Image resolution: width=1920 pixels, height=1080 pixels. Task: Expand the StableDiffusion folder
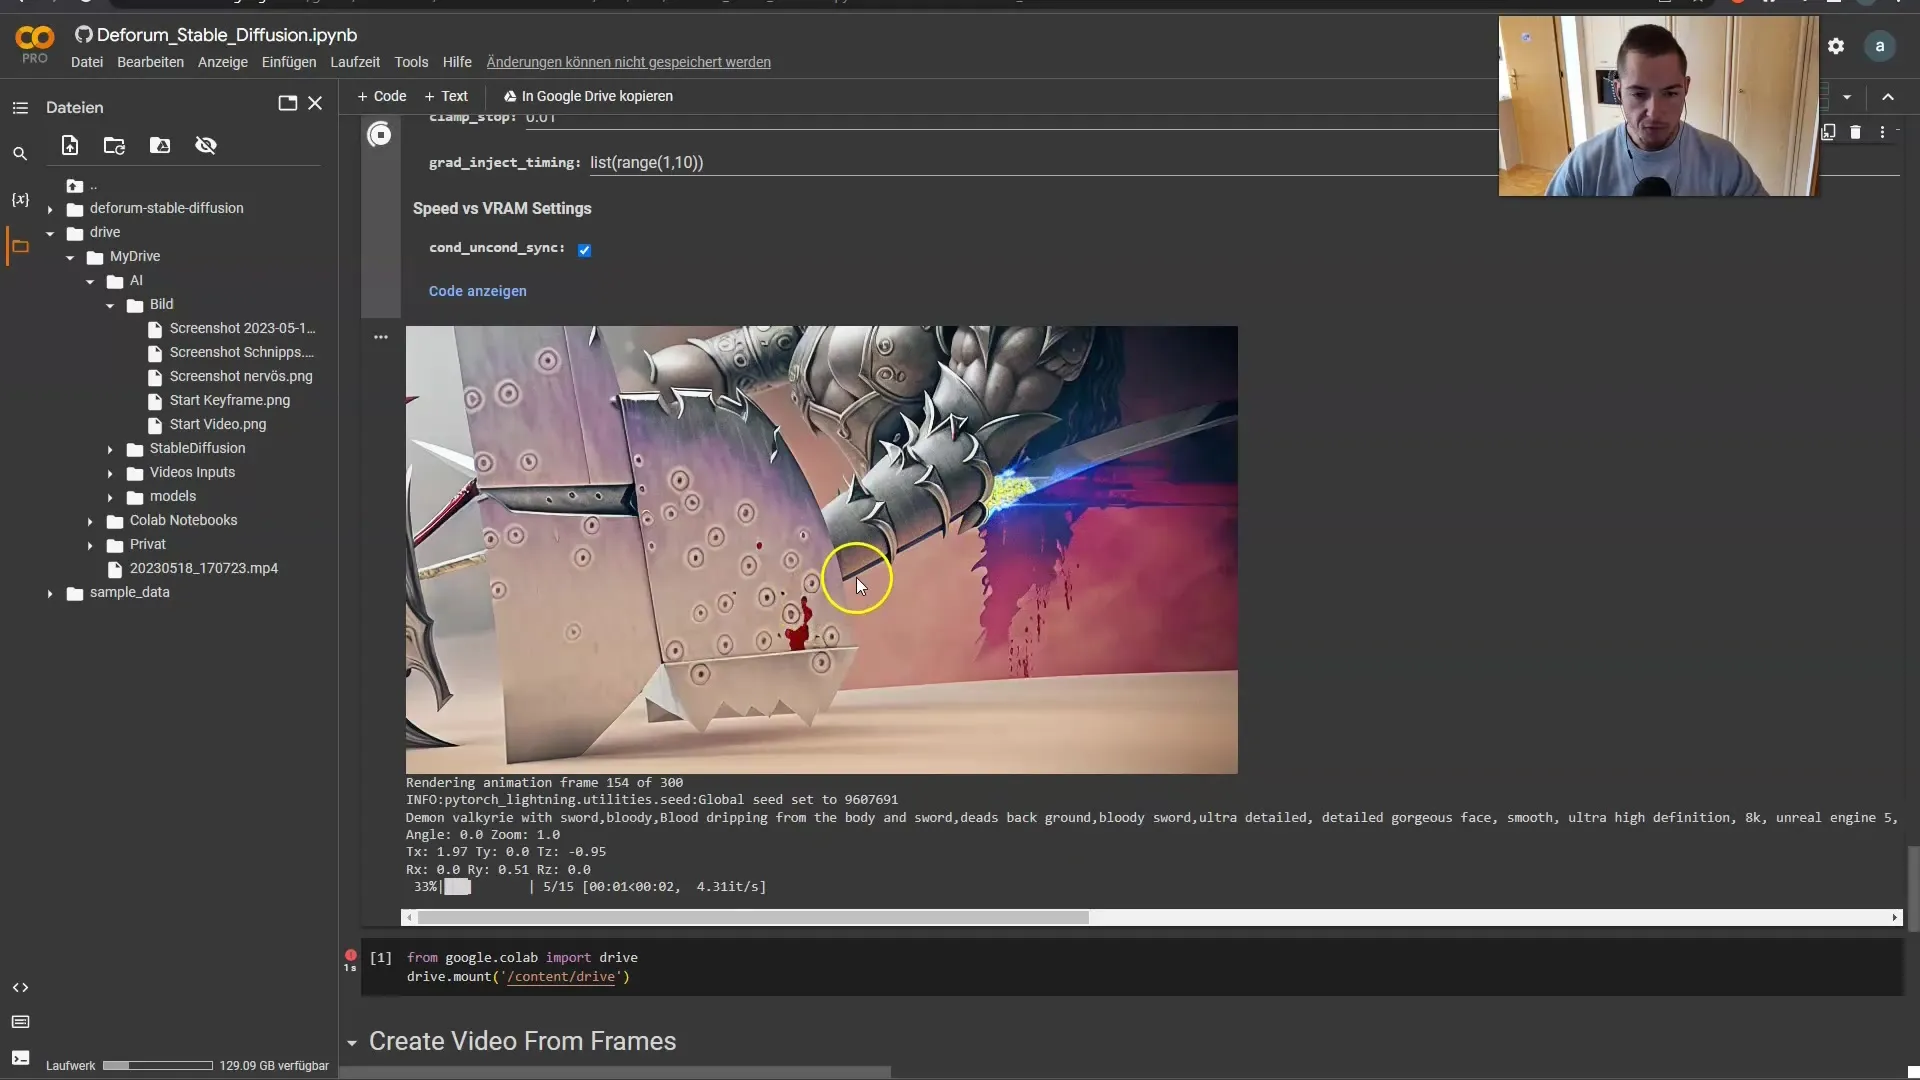pos(110,449)
